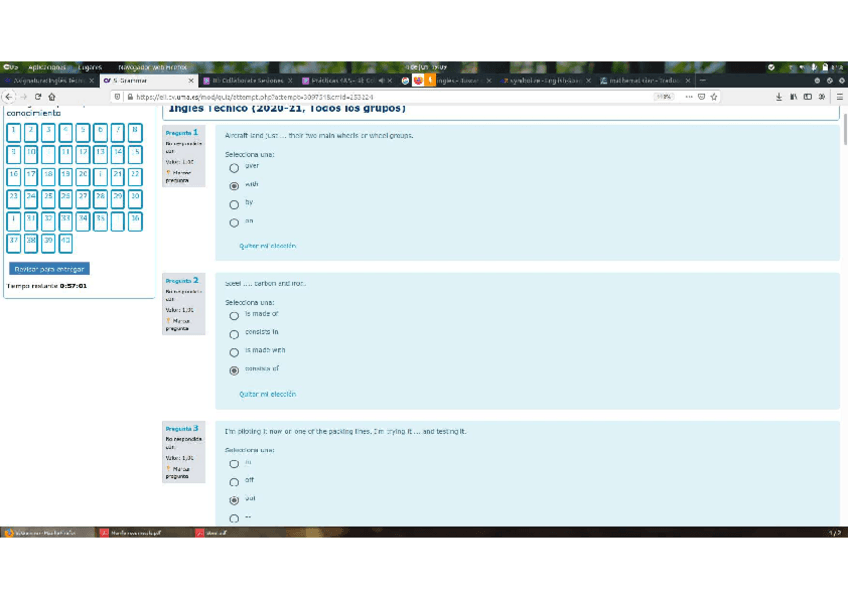Switch to mathematician translator tab
Viewport: 848px width, 599px height.
click(645, 81)
